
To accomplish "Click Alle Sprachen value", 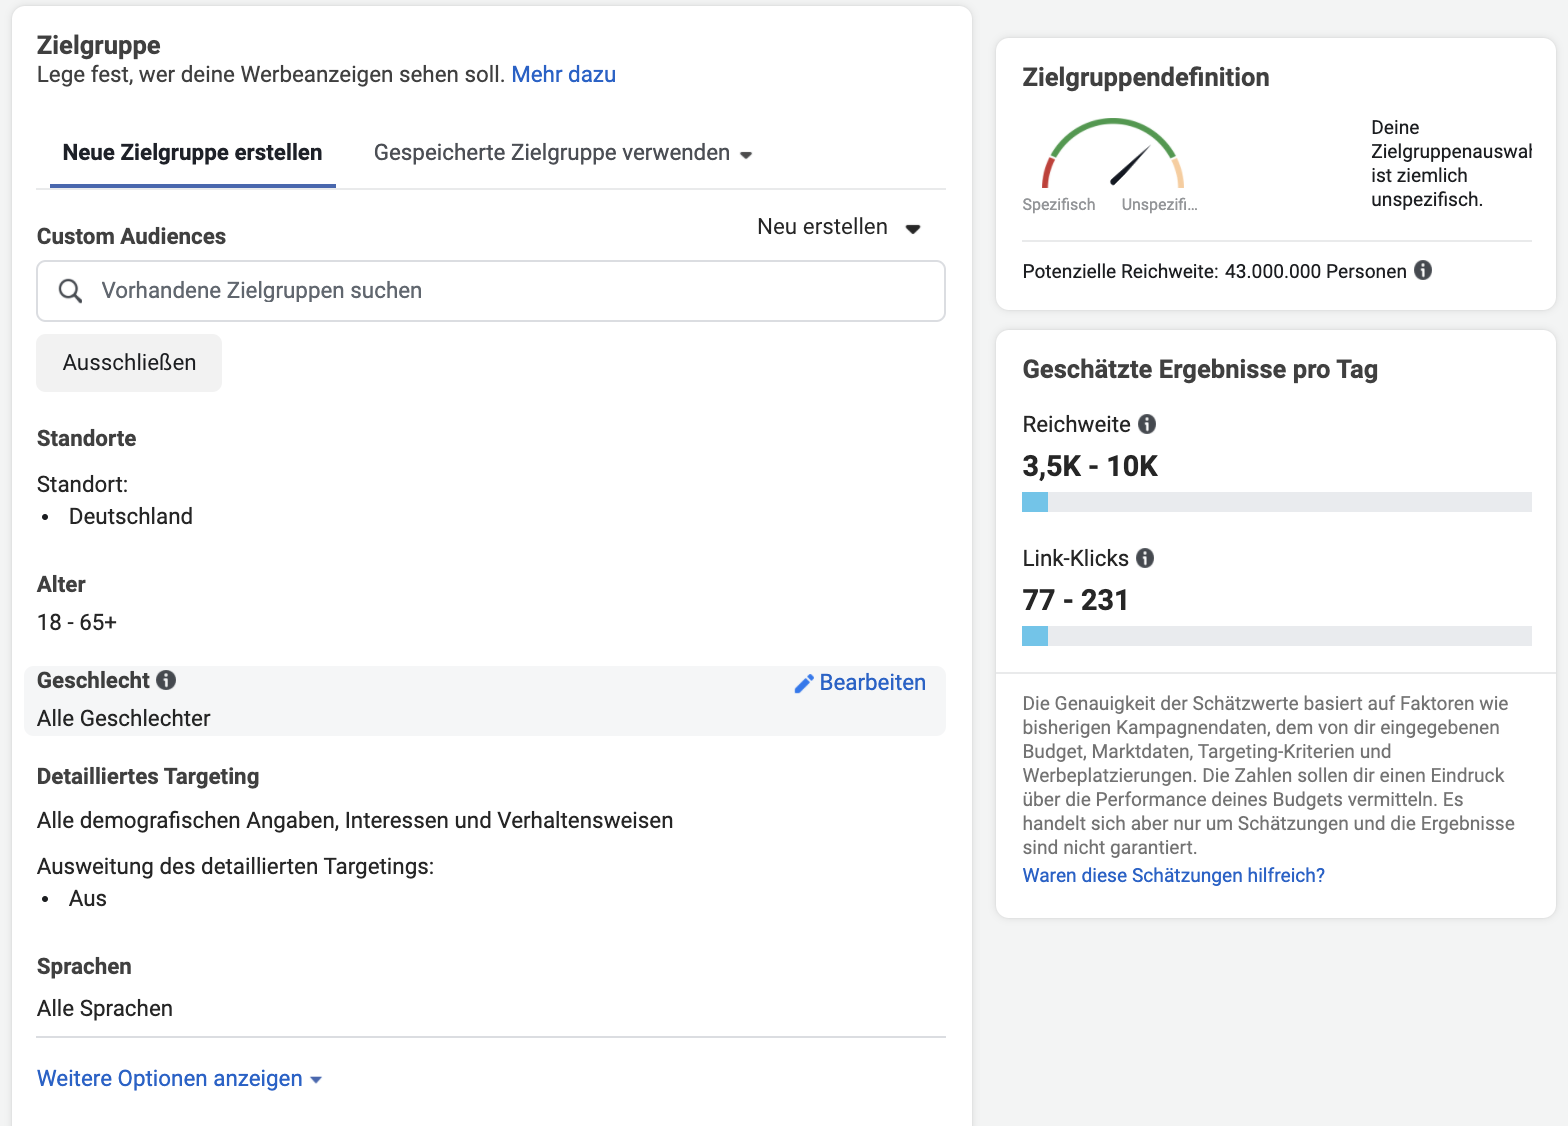I will click(105, 1009).
